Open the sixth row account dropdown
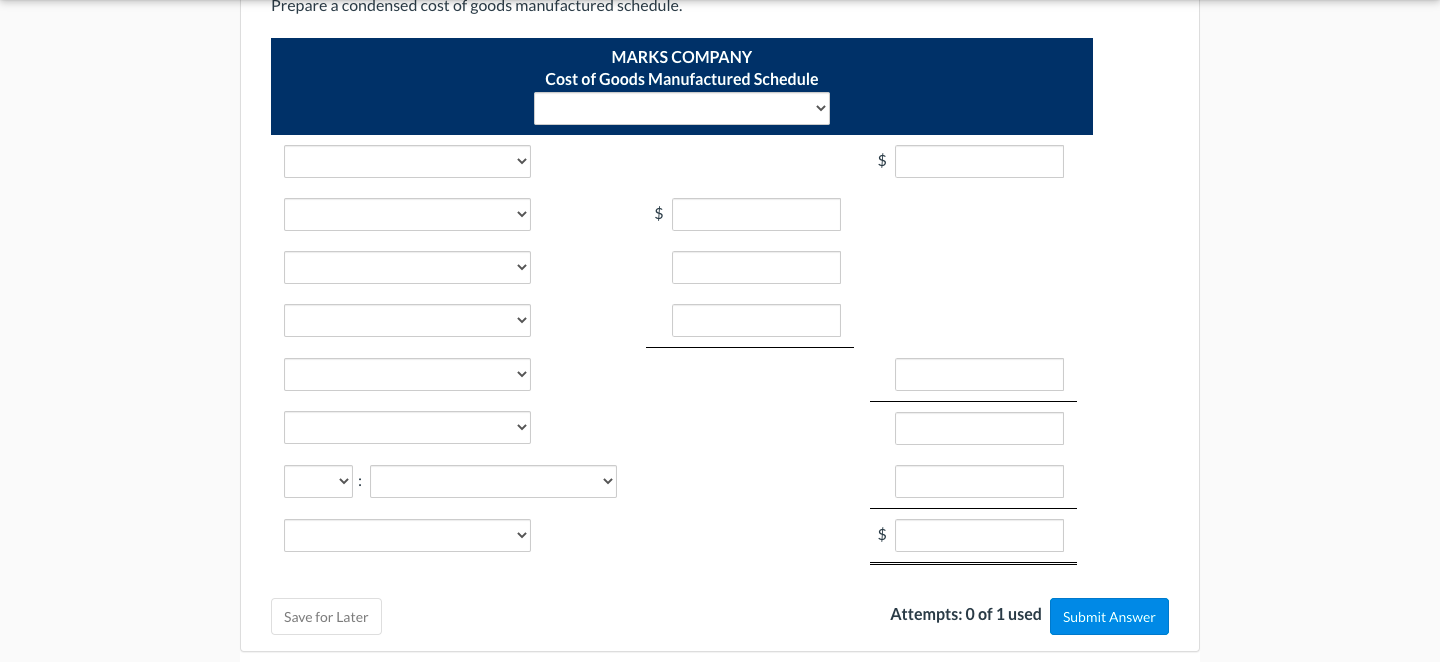Viewport: 1440px width, 662px height. click(x=406, y=427)
